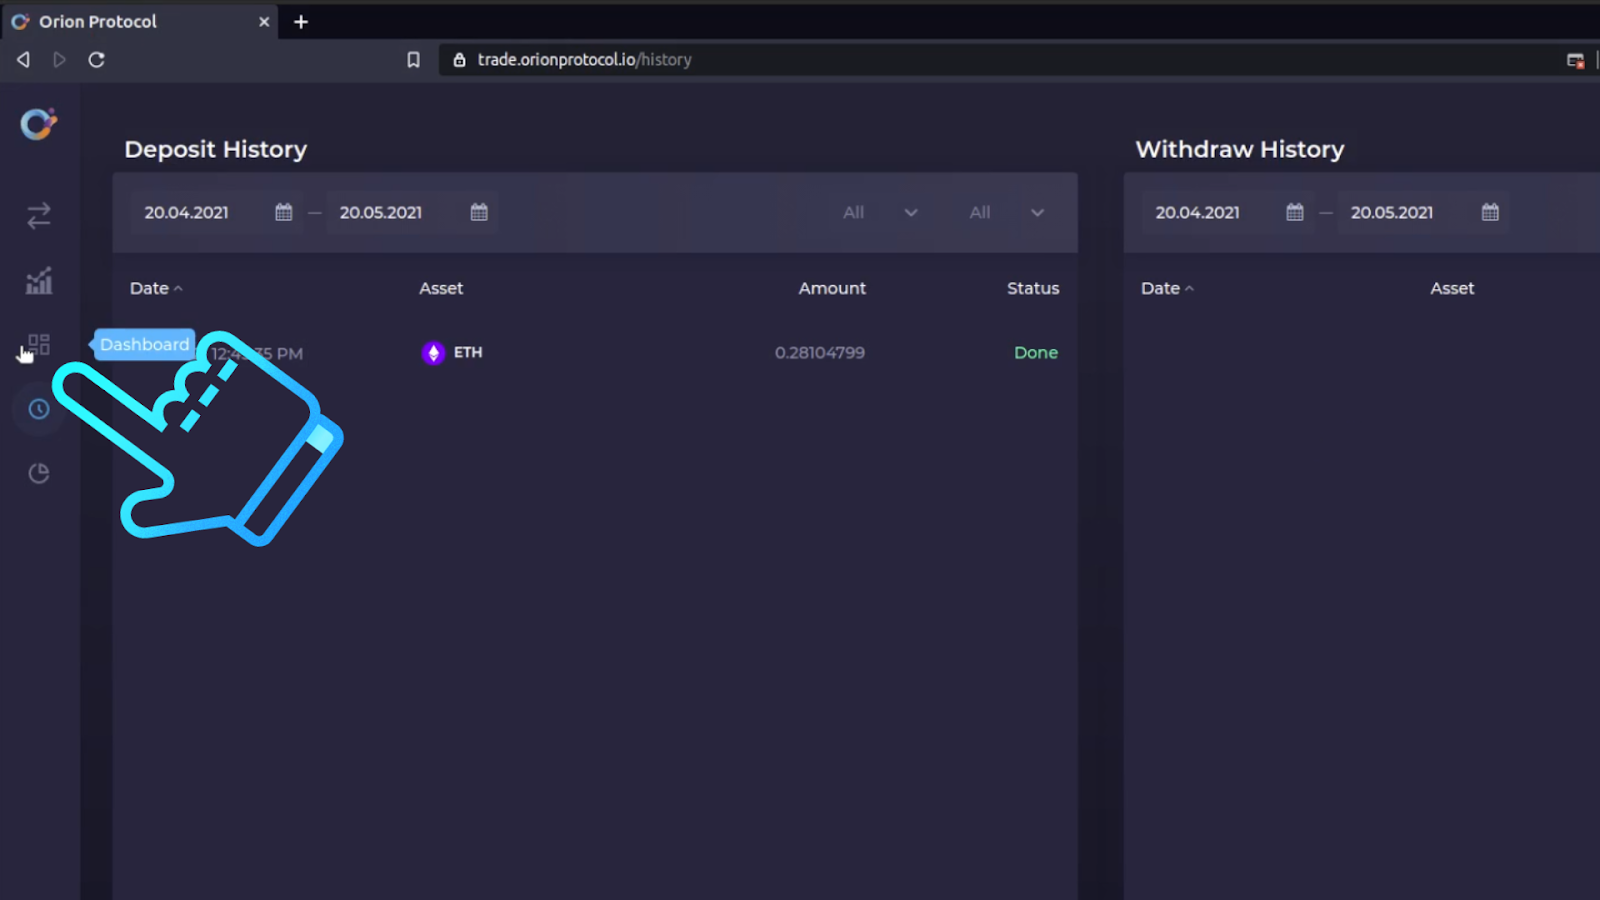Open the Dashboard grid sidebar icon

39,345
